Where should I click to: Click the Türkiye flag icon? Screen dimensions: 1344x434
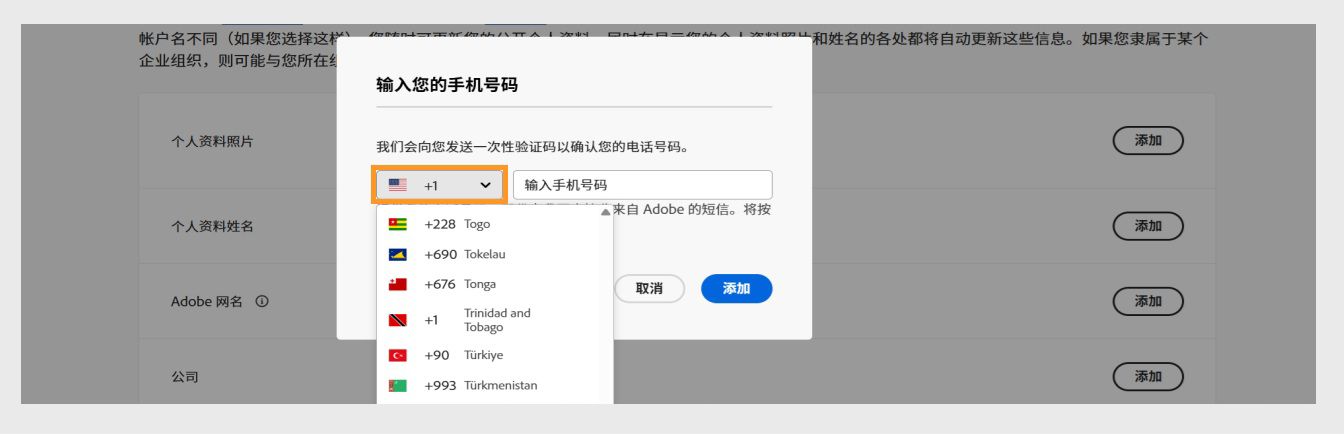point(397,355)
